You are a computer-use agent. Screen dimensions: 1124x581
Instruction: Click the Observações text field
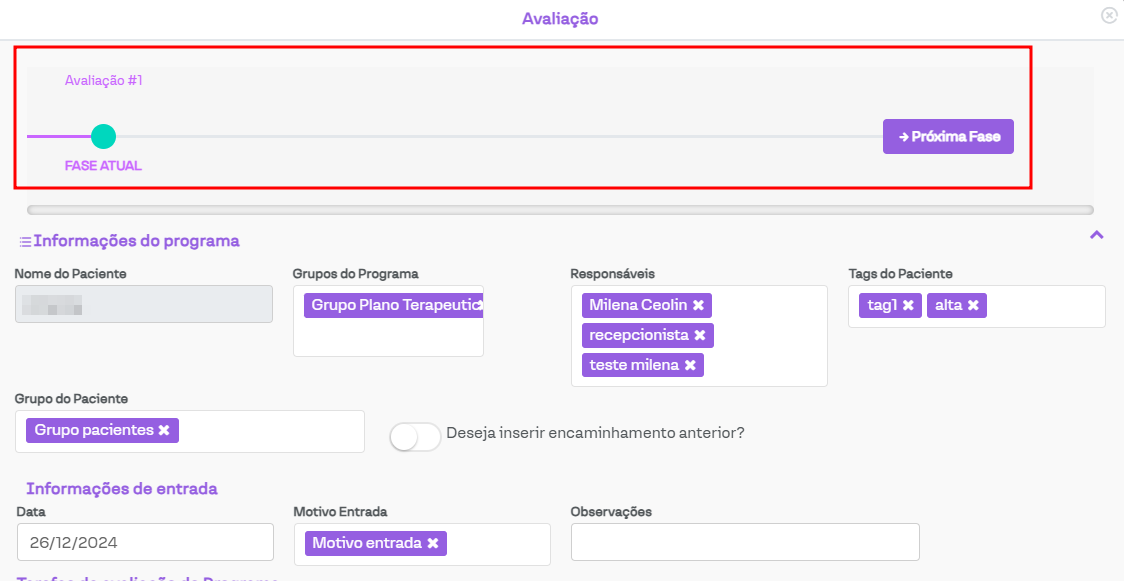(x=744, y=542)
